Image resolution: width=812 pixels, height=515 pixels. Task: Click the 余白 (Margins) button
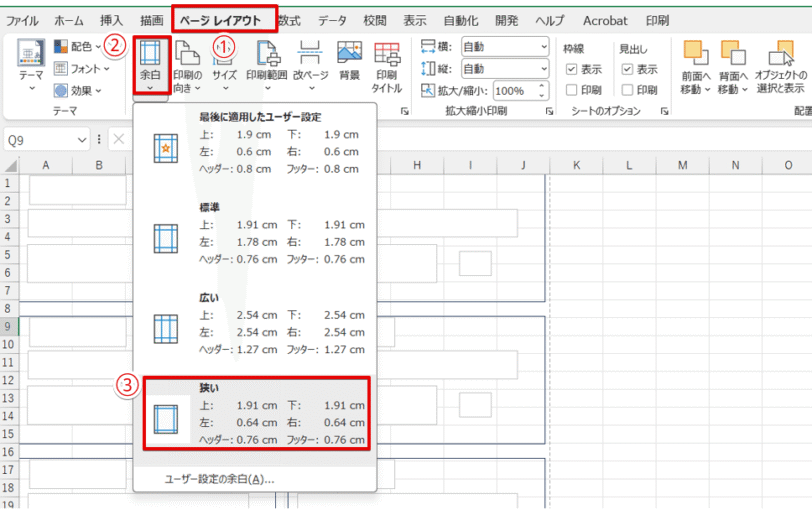click(x=151, y=65)
